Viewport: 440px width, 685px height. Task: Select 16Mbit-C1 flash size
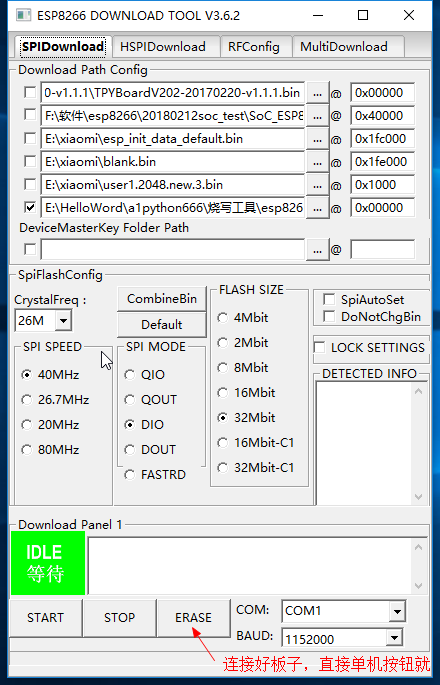[256, 443]
